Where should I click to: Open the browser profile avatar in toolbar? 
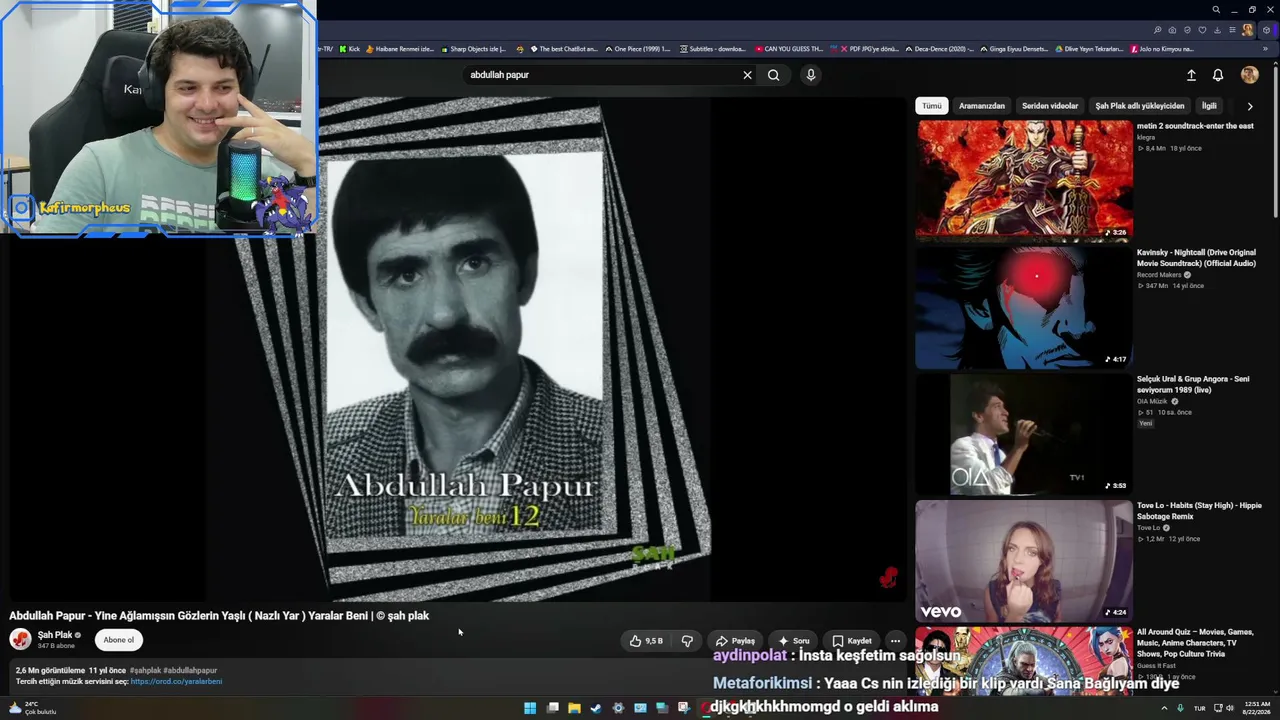coord(1247,30)
